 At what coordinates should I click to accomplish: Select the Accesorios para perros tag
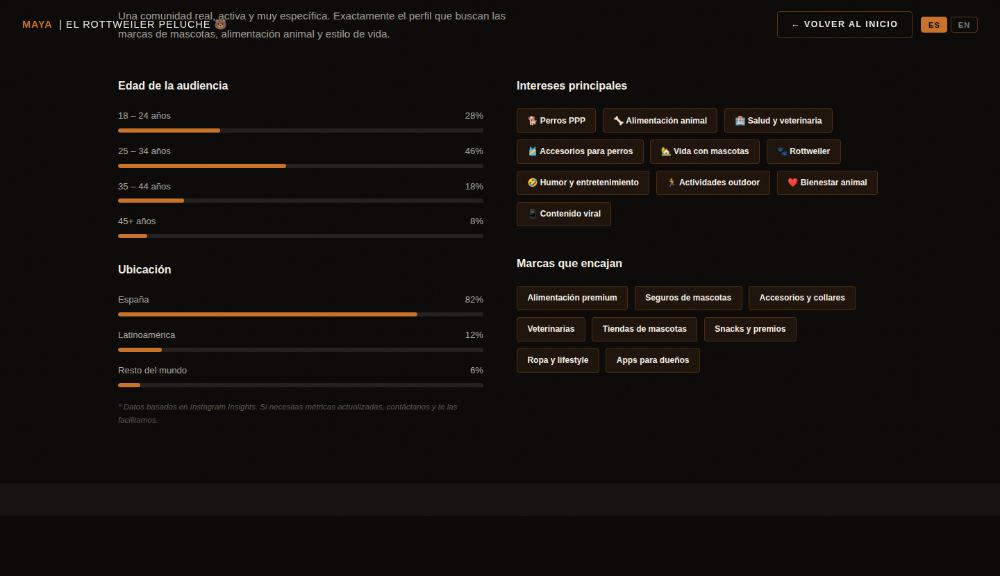[x=580, y=151]
